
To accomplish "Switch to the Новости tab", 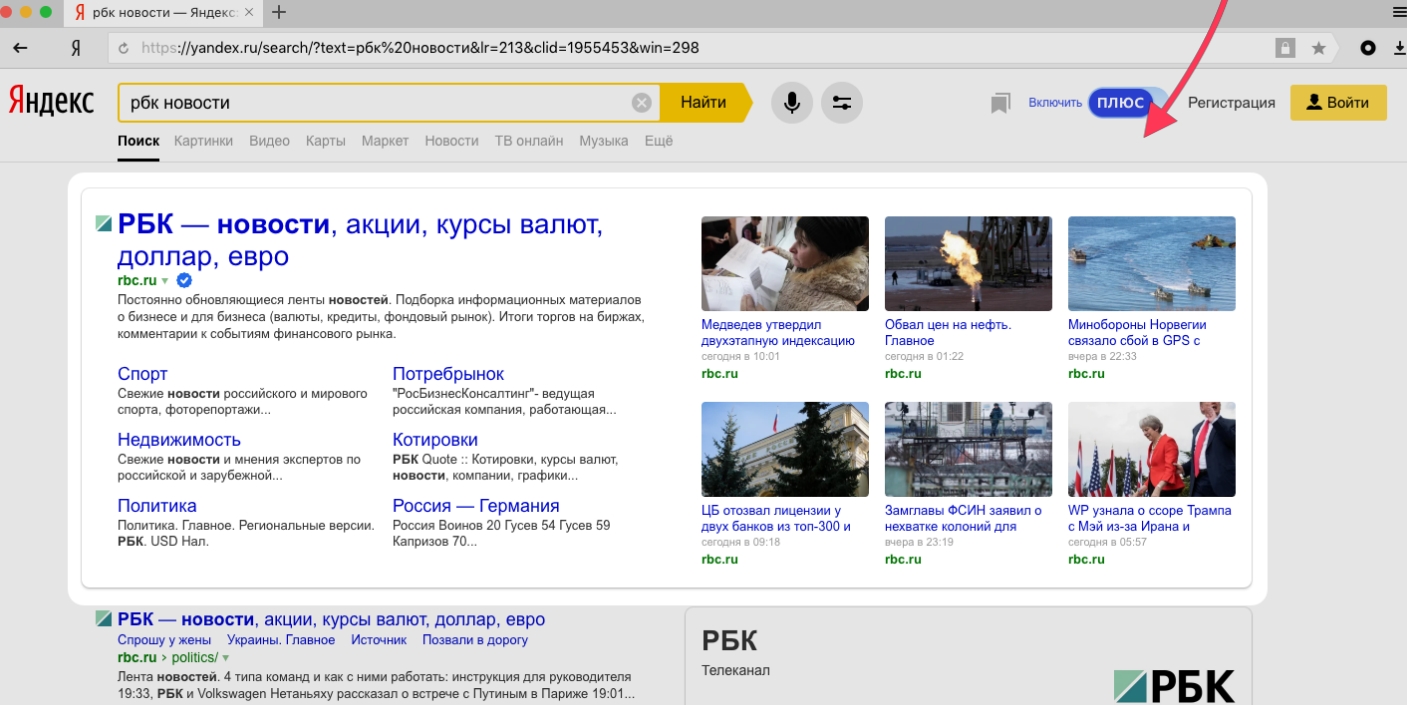I will (451, 141).
